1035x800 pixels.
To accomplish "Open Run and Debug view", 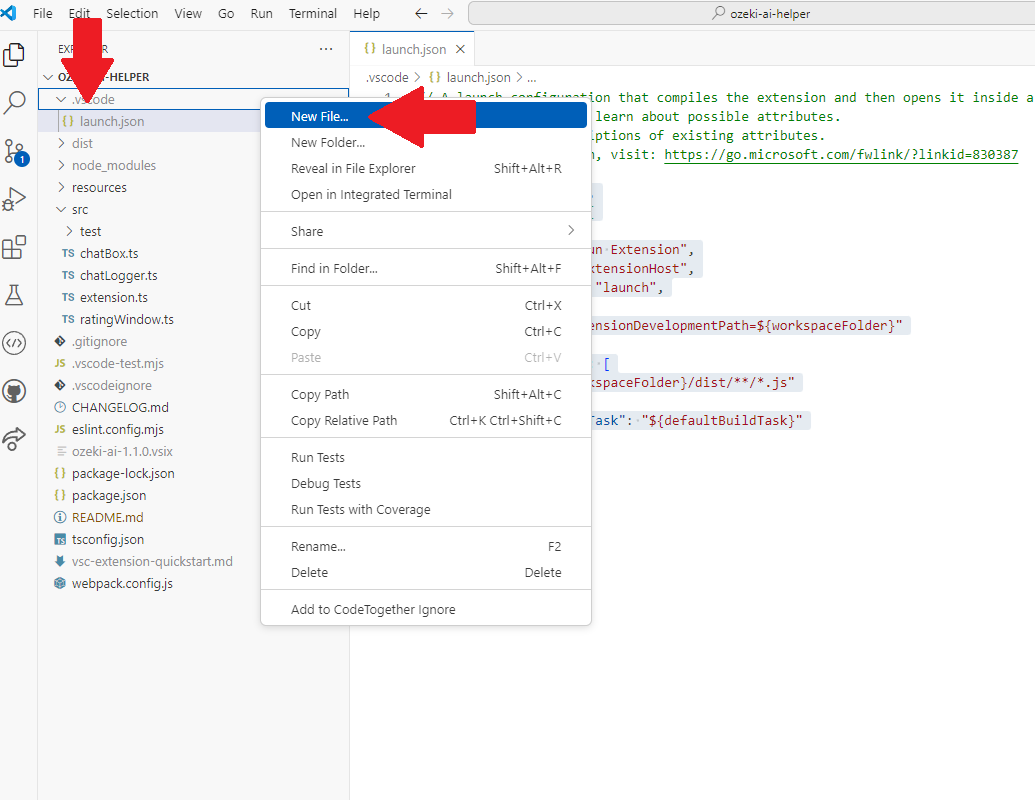I will click(x=14, y=199).
